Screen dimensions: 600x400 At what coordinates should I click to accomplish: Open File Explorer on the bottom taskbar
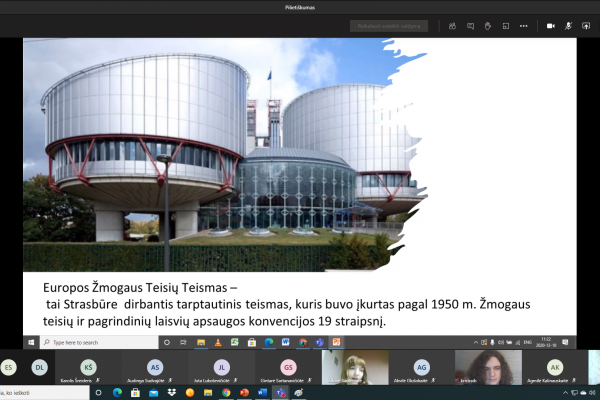click(x=208, y=393)
